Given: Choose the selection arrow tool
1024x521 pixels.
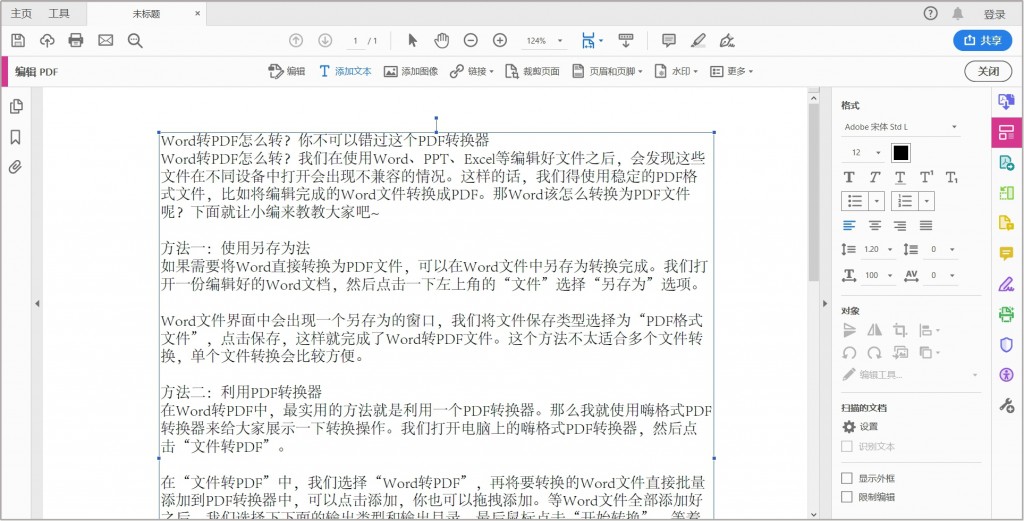Looking at the screenshot, I should pyautogui.click(x=412, y=40).
